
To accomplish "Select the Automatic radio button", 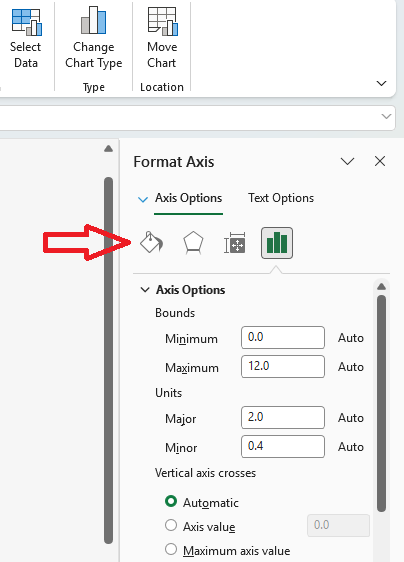I will click(x=171, y=501).
